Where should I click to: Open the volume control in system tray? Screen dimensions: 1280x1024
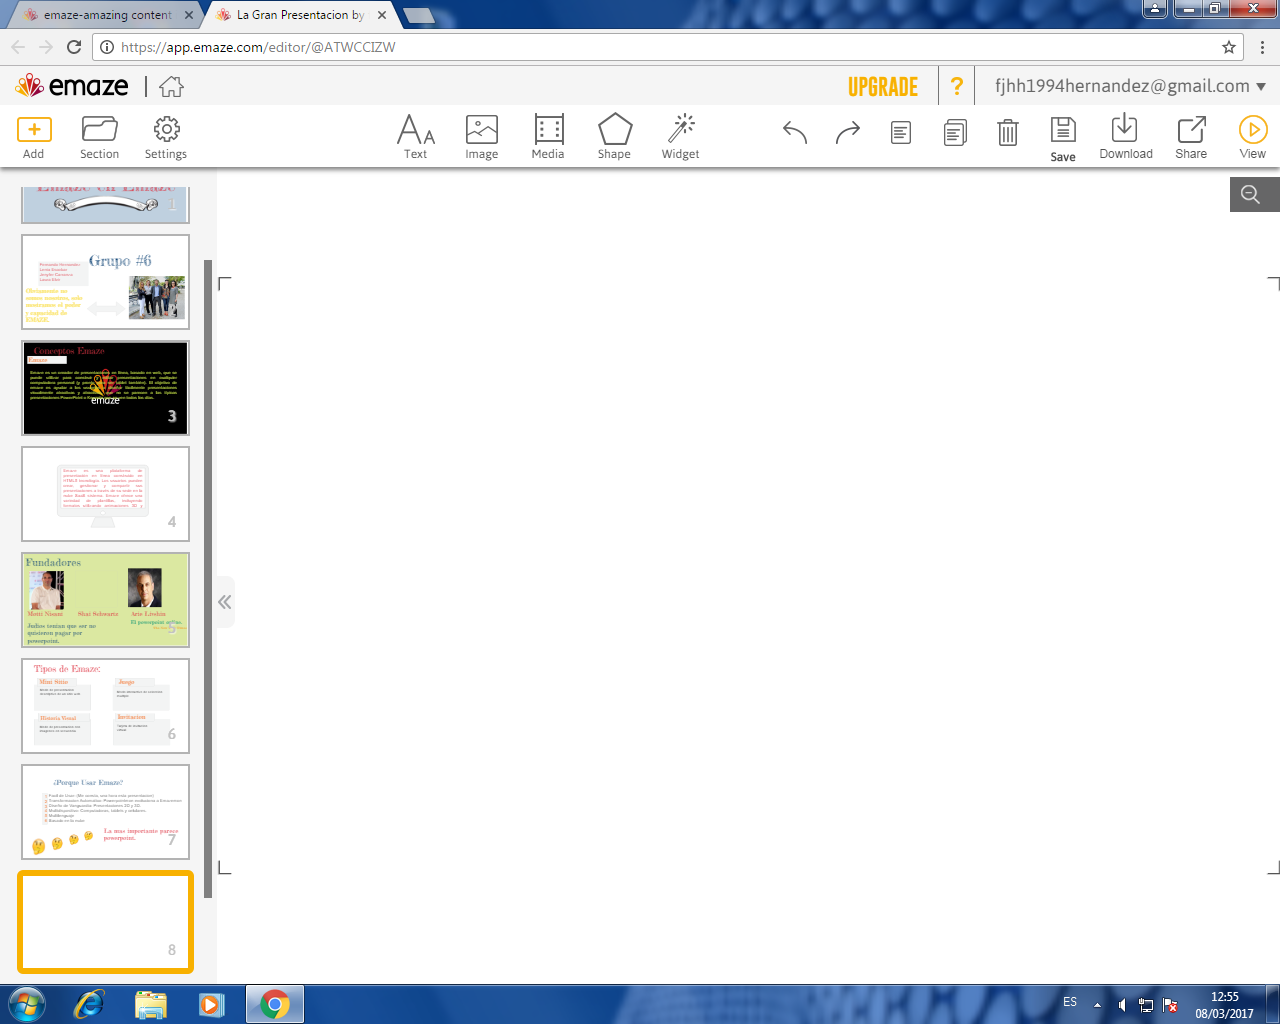pyautogui.click(x=1122, y=1004)
